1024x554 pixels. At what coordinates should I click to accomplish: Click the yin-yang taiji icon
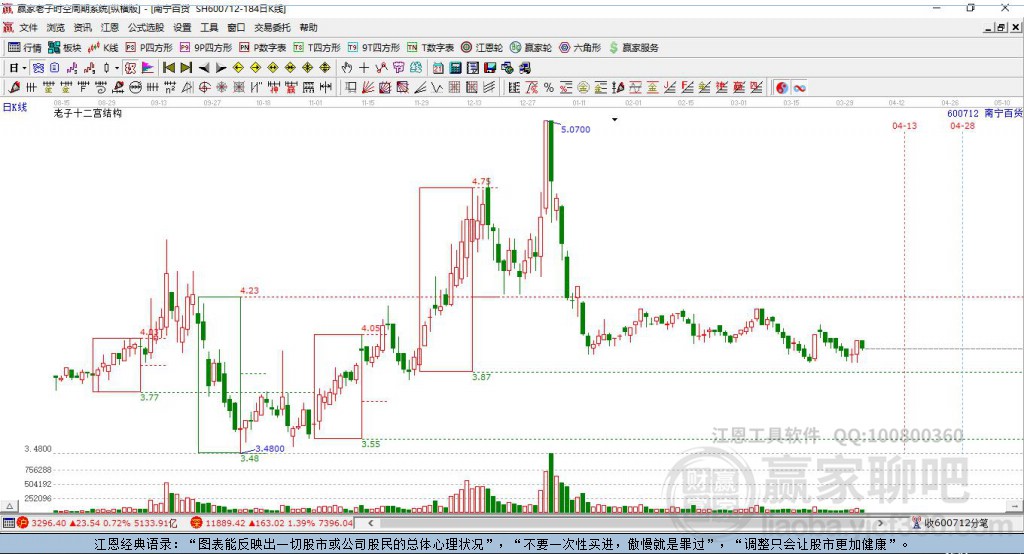coord(782,87)
